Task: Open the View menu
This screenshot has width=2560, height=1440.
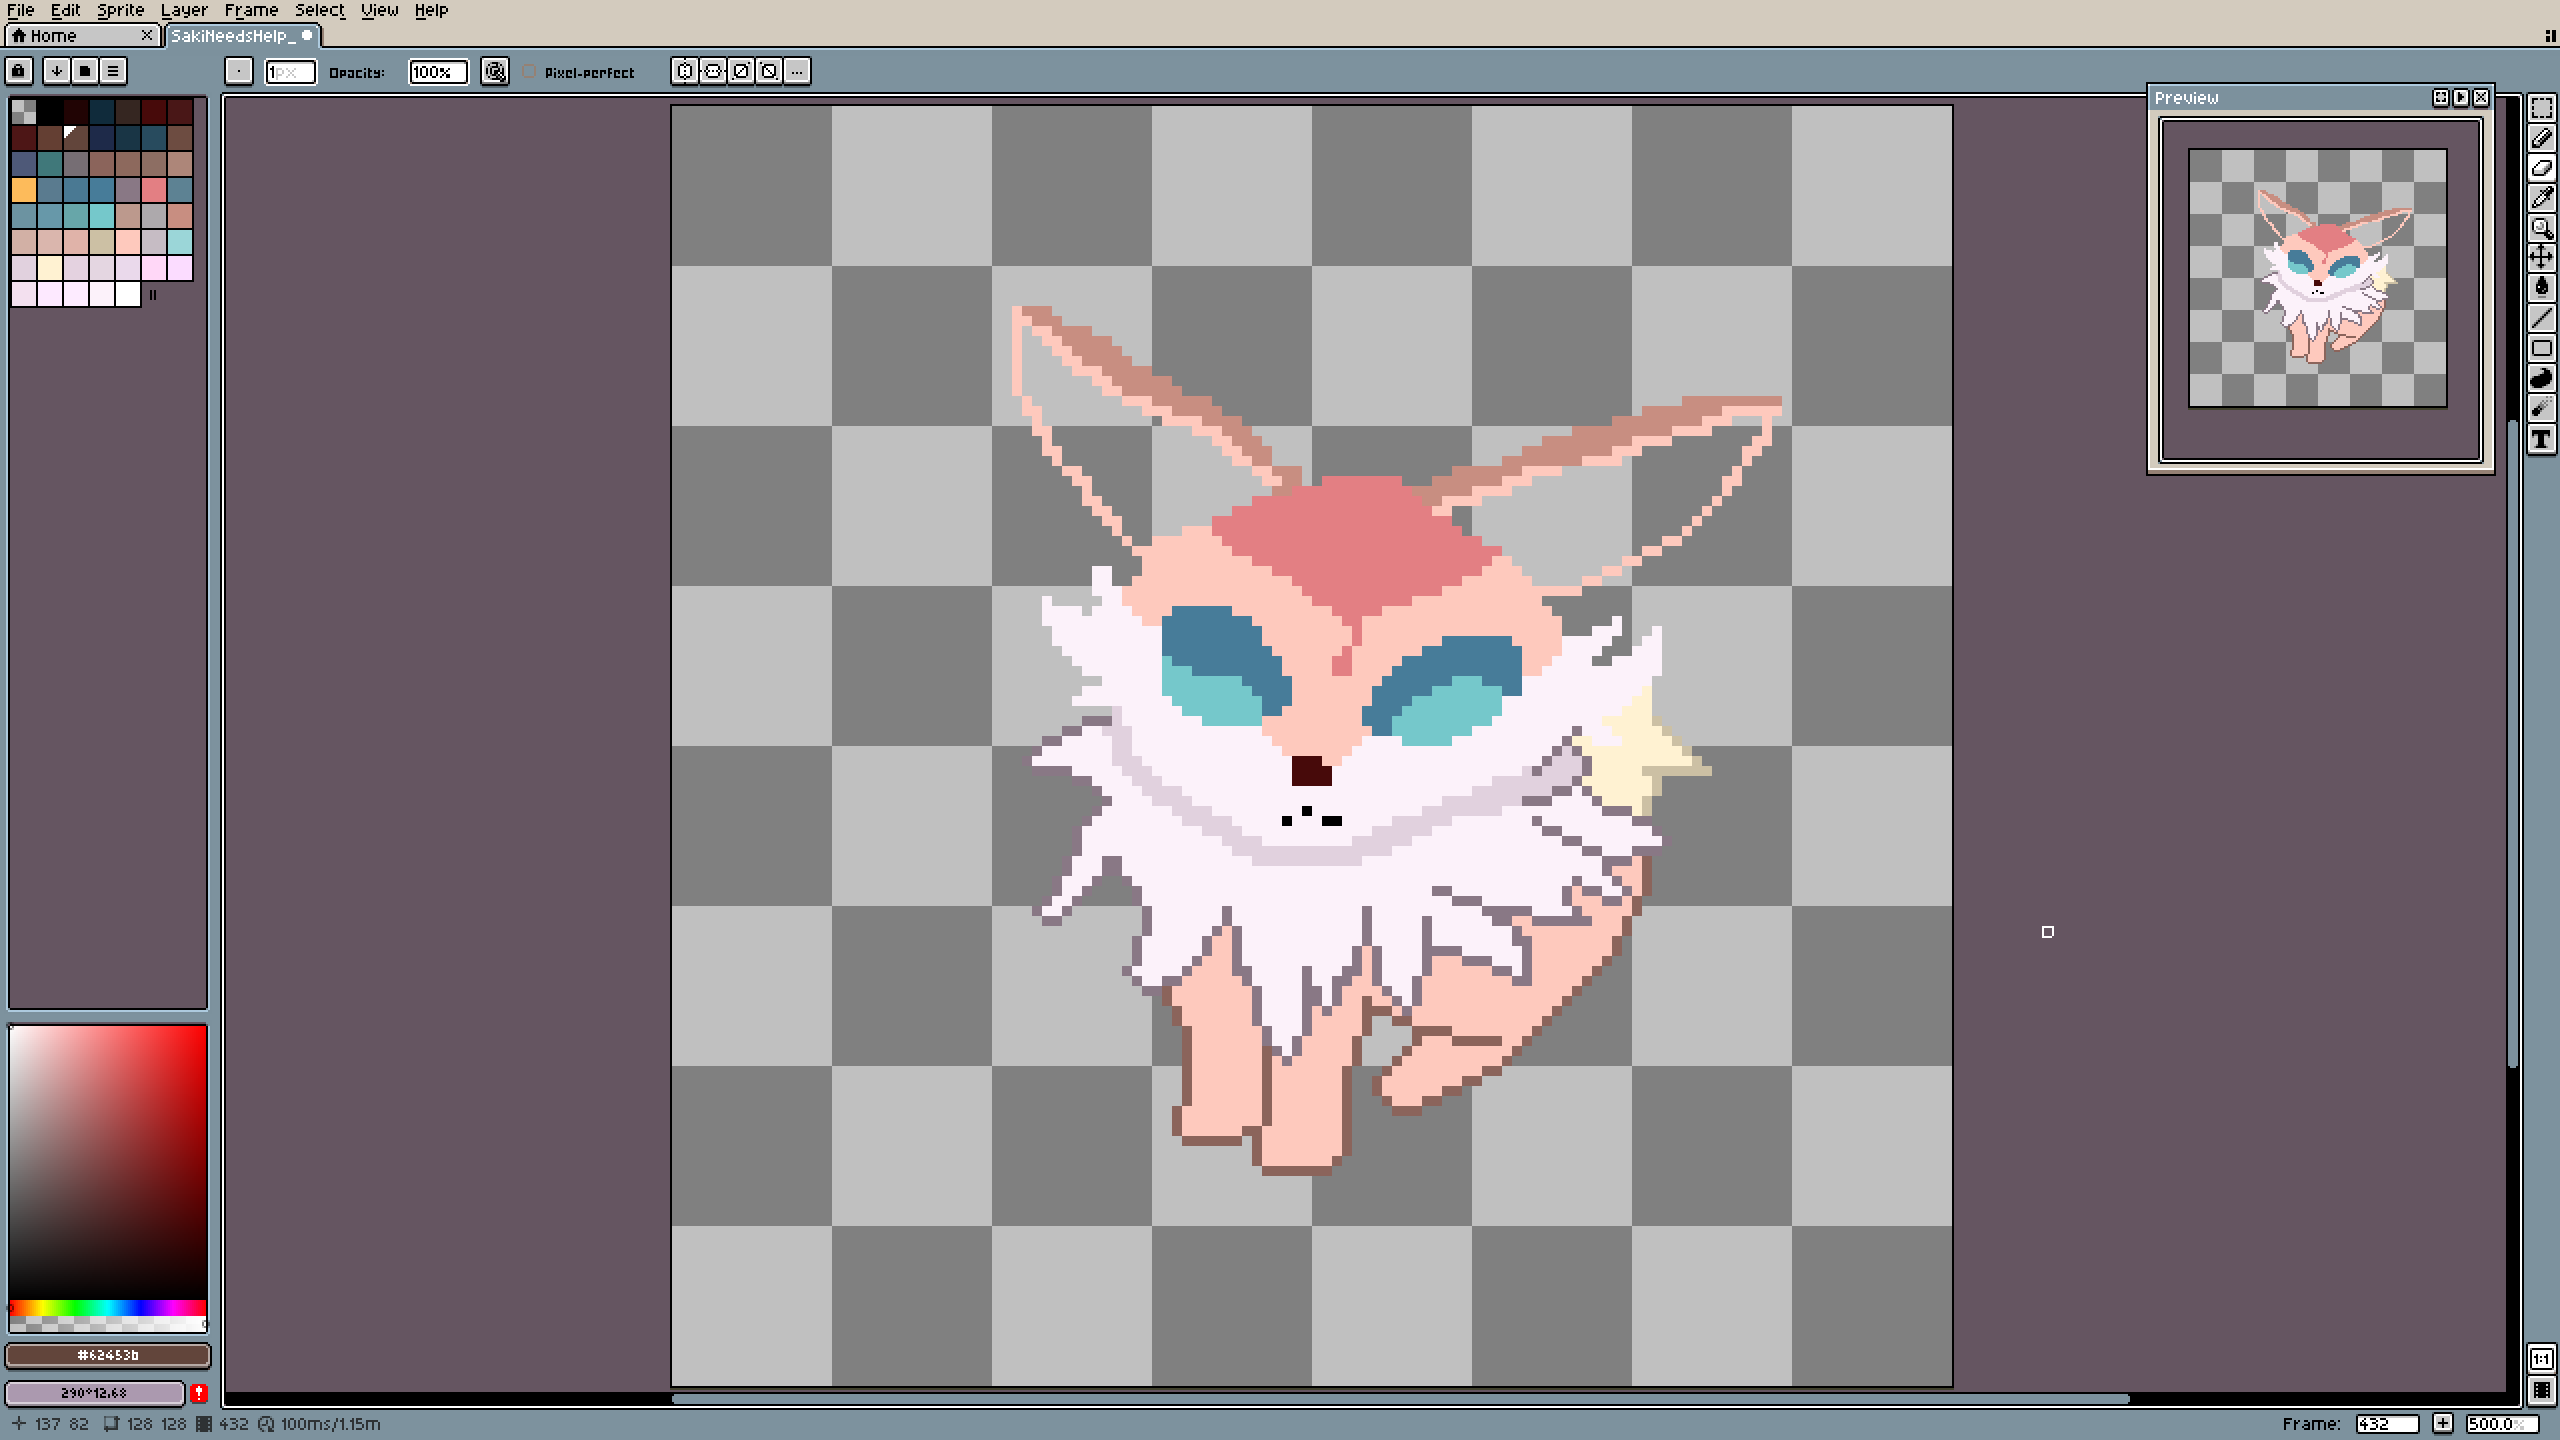Action: coord(380,10)
